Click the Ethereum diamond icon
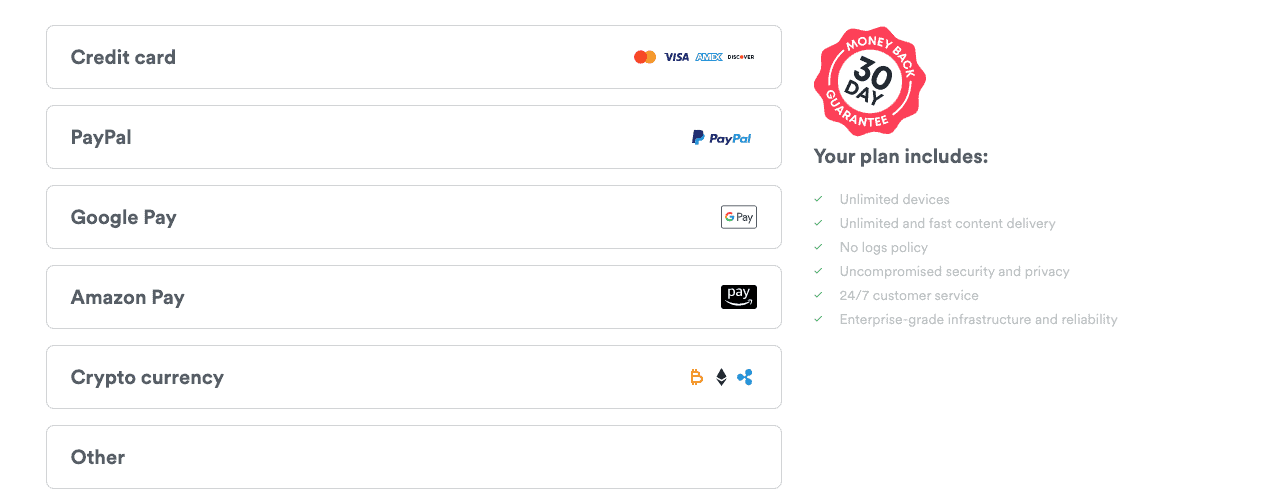The width and height of the screenshot is (1267, 496). 721,377
